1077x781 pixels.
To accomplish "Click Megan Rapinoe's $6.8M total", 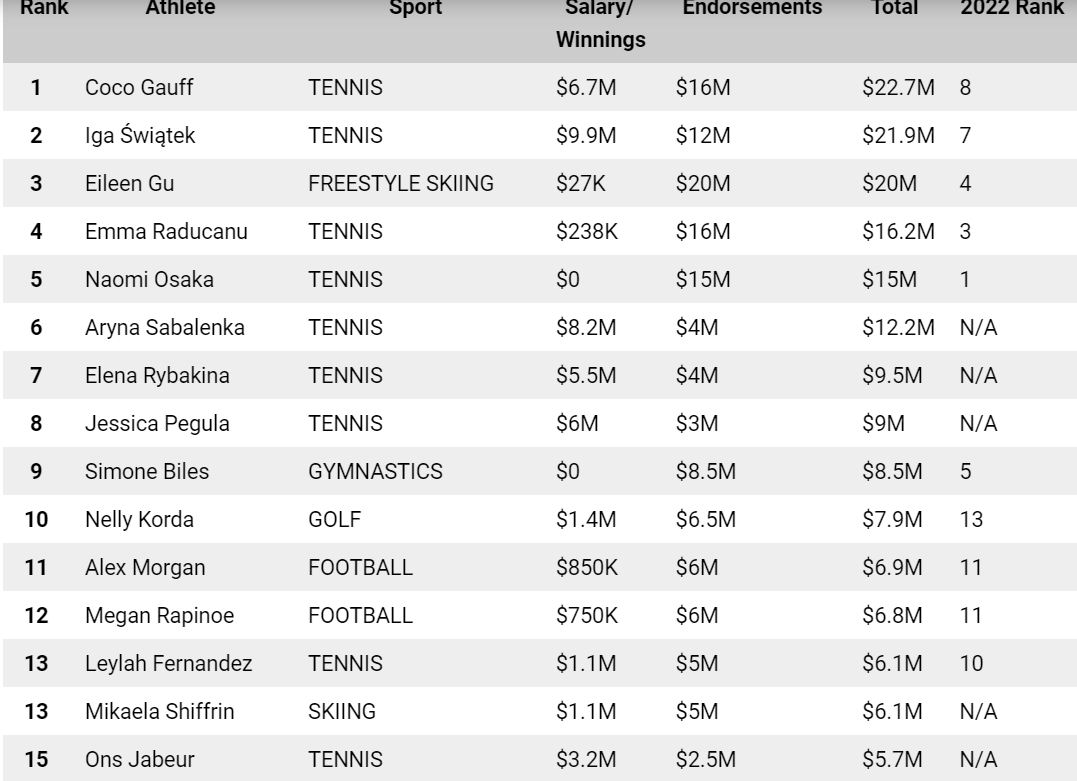I will pyautogui.click(x=892, y=615).
